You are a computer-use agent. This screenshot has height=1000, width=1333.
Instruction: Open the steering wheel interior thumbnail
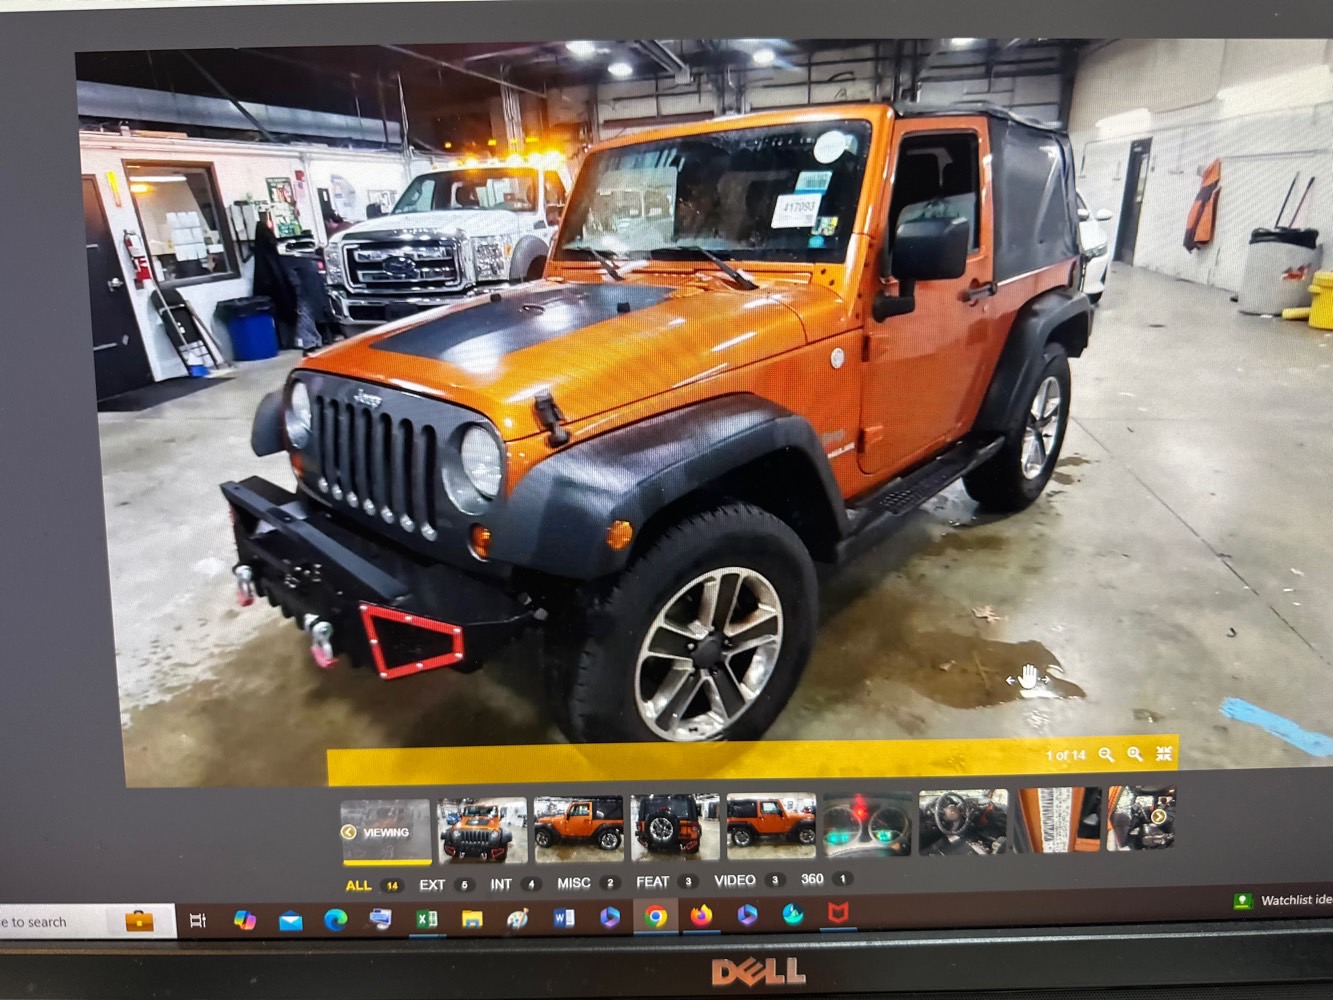point(964,822)
